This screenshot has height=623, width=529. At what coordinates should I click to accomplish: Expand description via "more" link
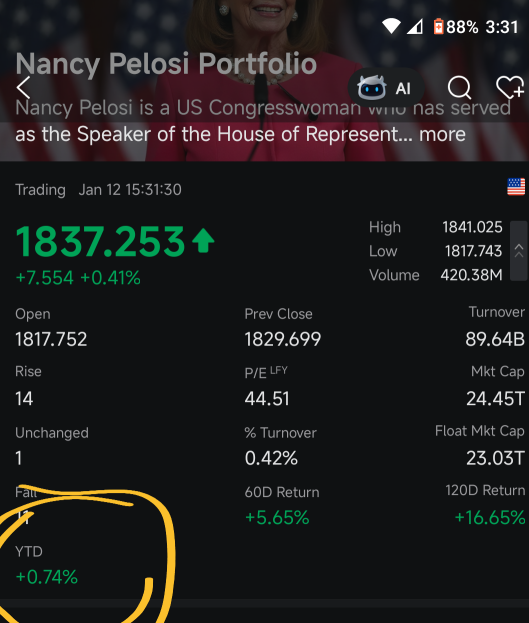pyautogui.click(x=442, y=134)
